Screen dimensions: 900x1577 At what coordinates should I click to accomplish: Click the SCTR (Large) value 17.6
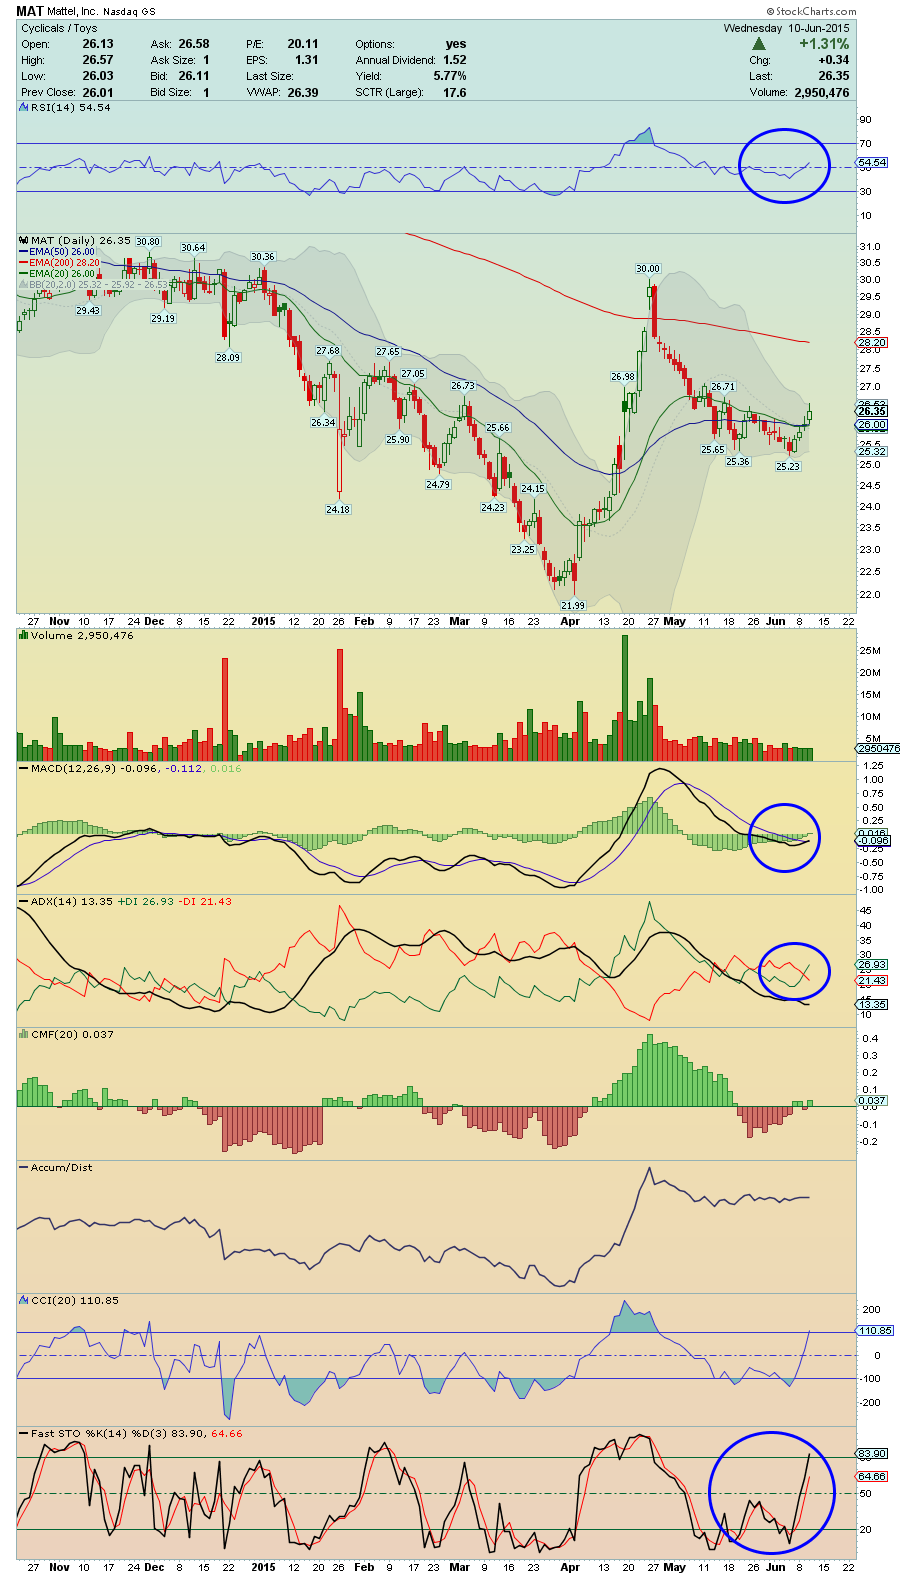click(x=455, y=92)
